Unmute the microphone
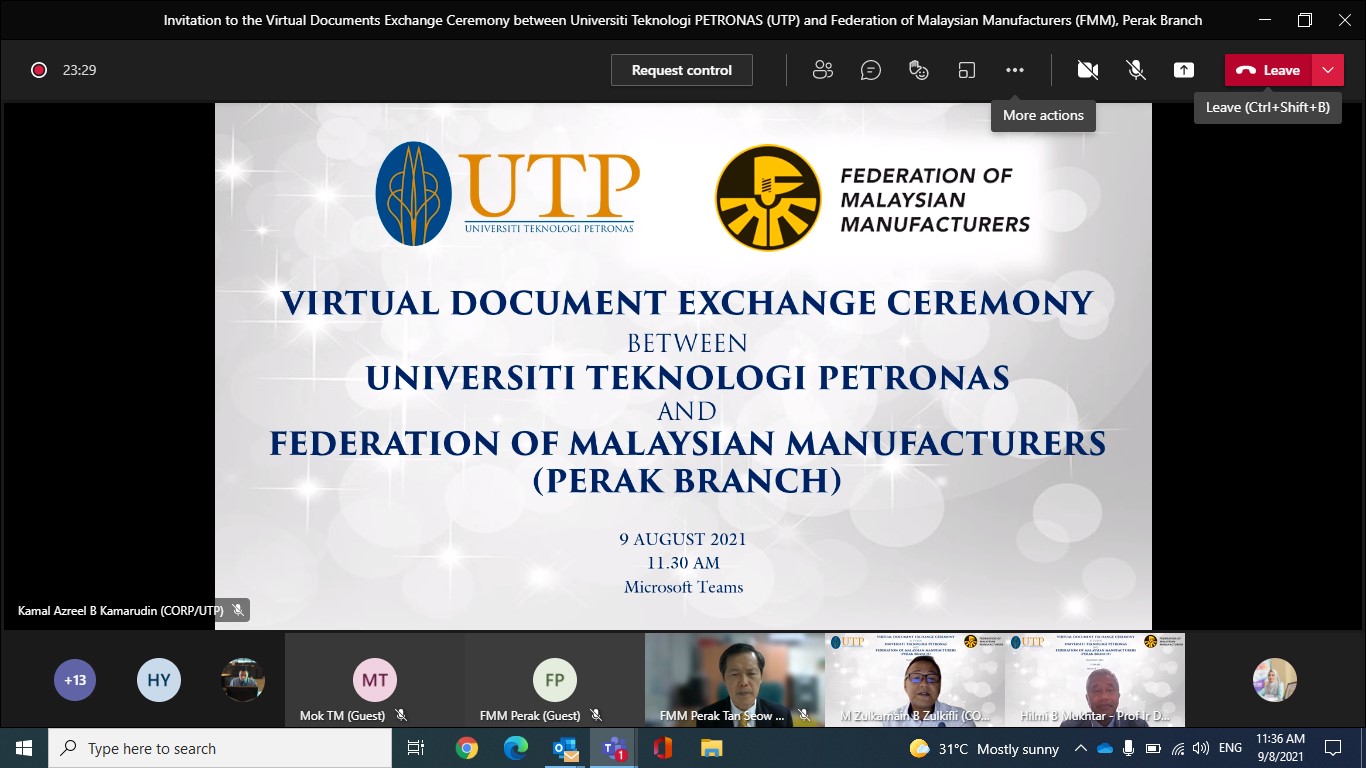 pyautogui.click(x=1136, y=70)
